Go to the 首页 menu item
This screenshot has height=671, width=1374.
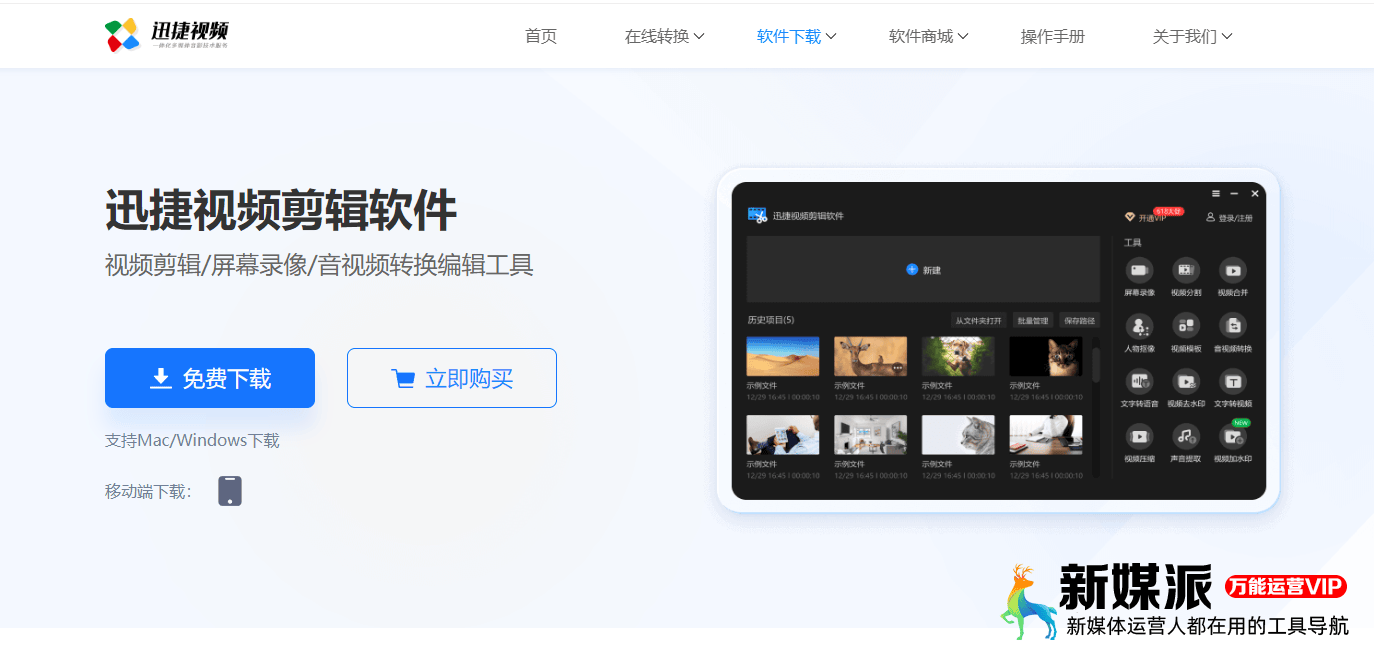click(539, 35)
